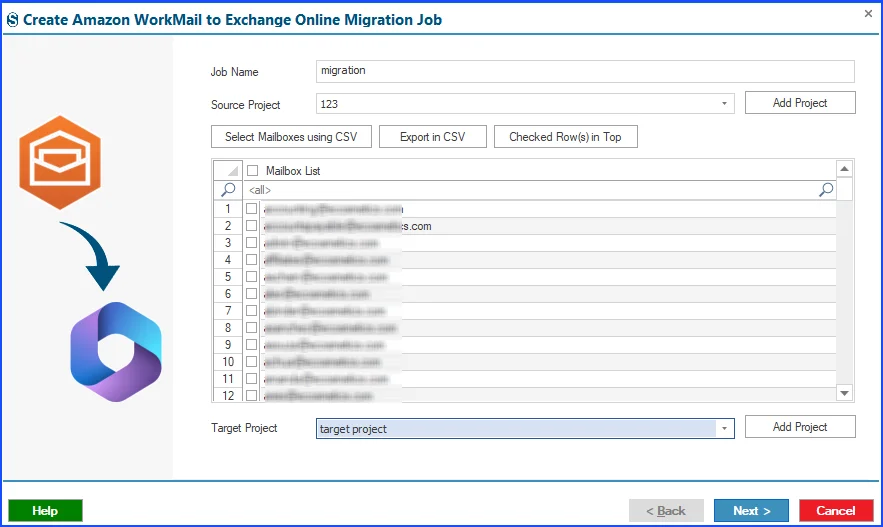Click the mailbox list scroll down arrow

pos(844,393)
